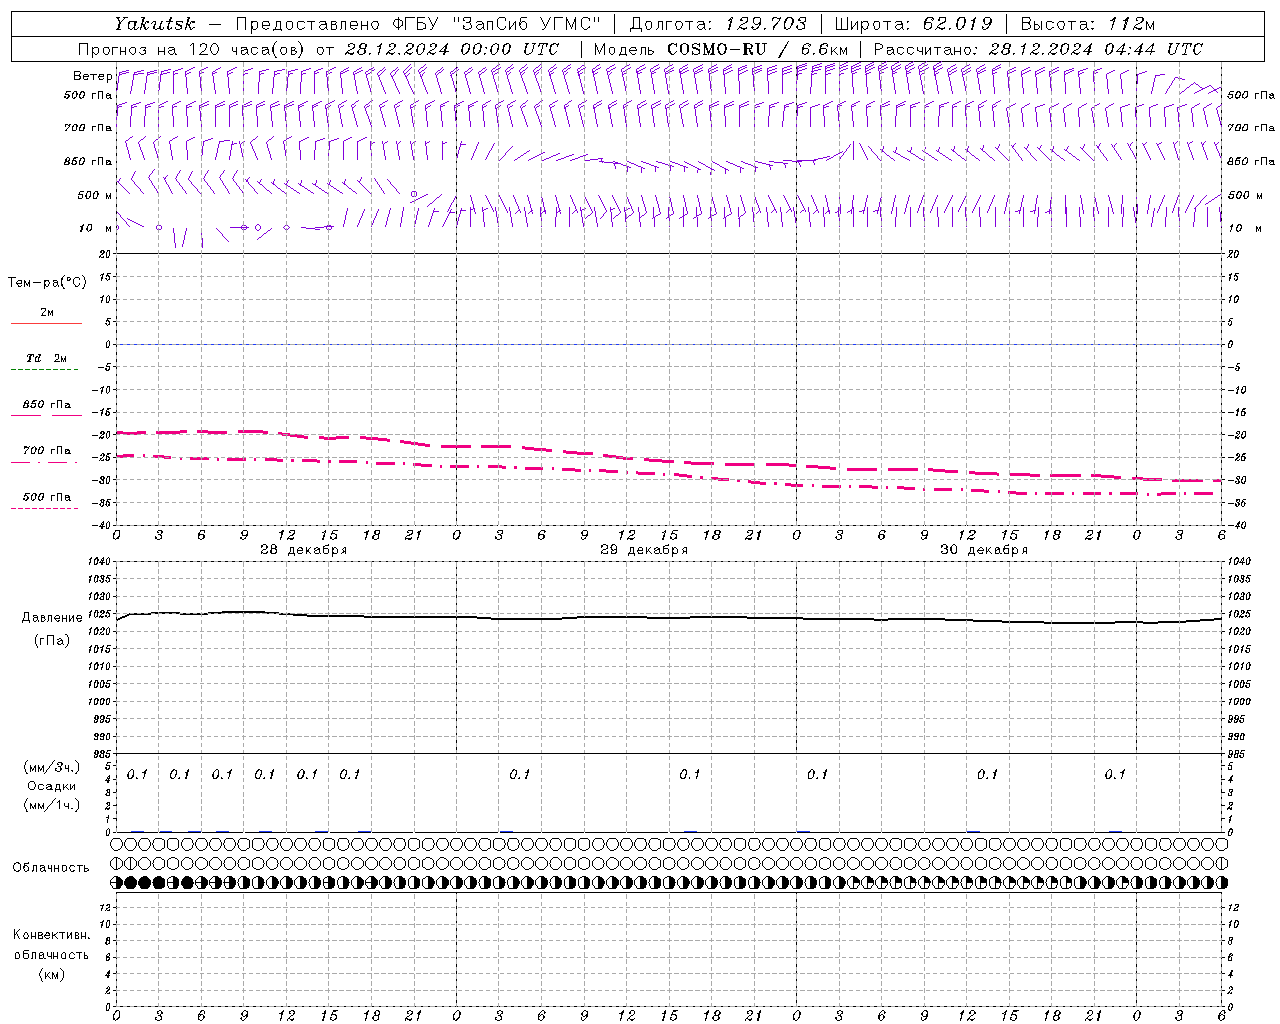Click the Ветер wind panel label
1280x1024 pixels.
[x=93, y=76]
